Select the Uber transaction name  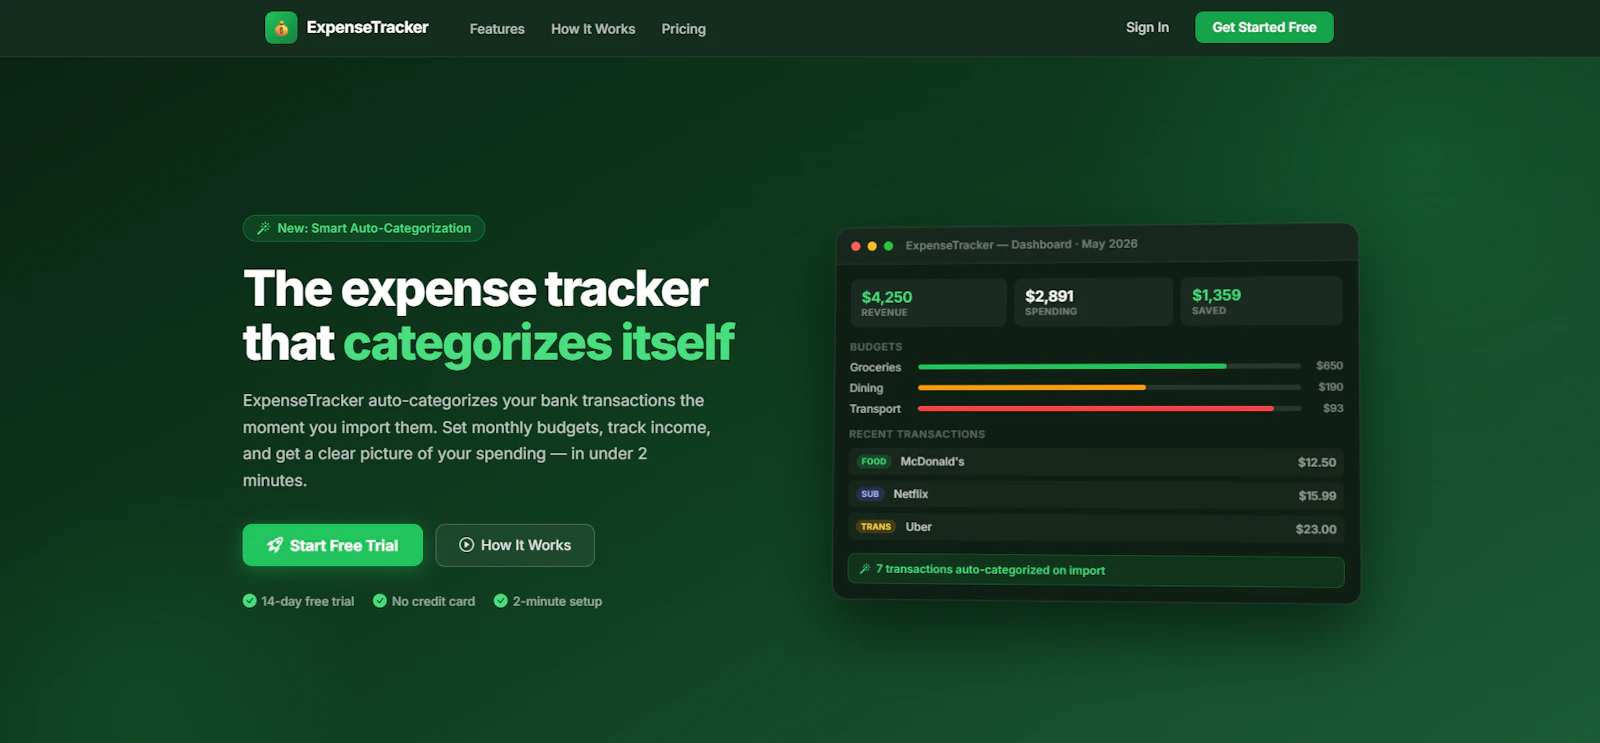[x=919, y=527]
